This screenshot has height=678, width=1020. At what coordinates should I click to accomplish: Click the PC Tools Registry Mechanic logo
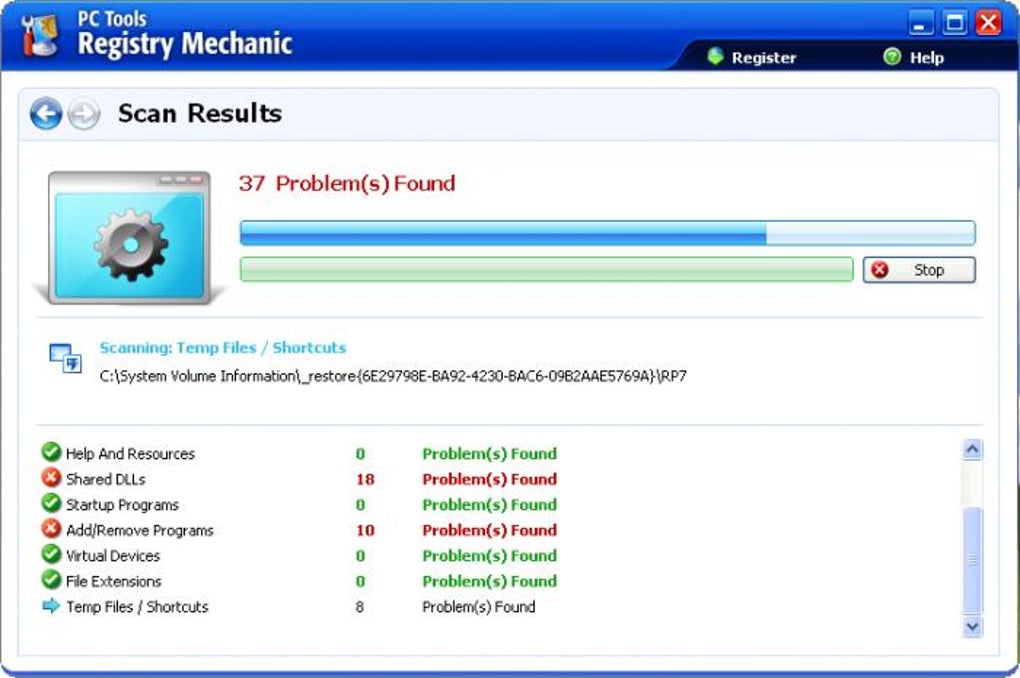(x=40, y=35)
